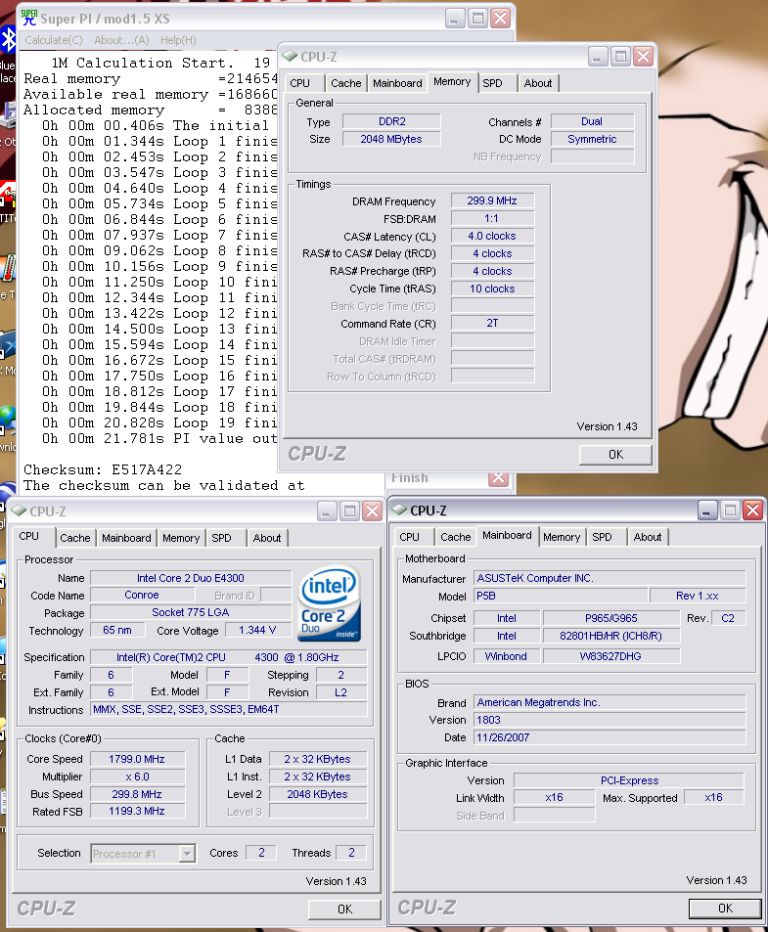Switch to Cache tab in memory CPU-Z window
This screenshot has width=768, height=932.
coord(346,83)
